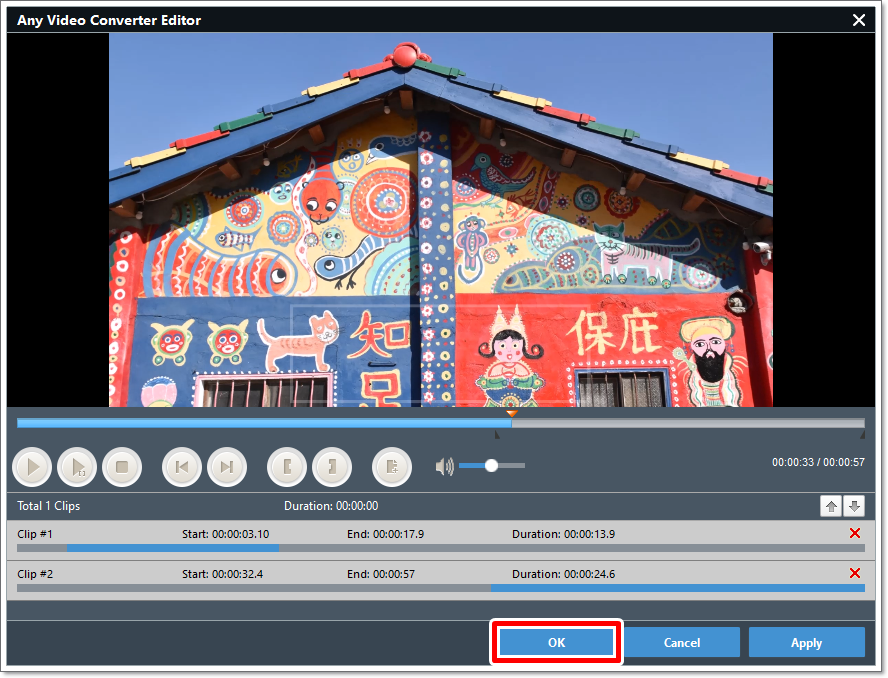This screenshot has width=888, height=678.
Task: Click the Duration: 00:00:00 summary text
Action: tap(331, 506)
